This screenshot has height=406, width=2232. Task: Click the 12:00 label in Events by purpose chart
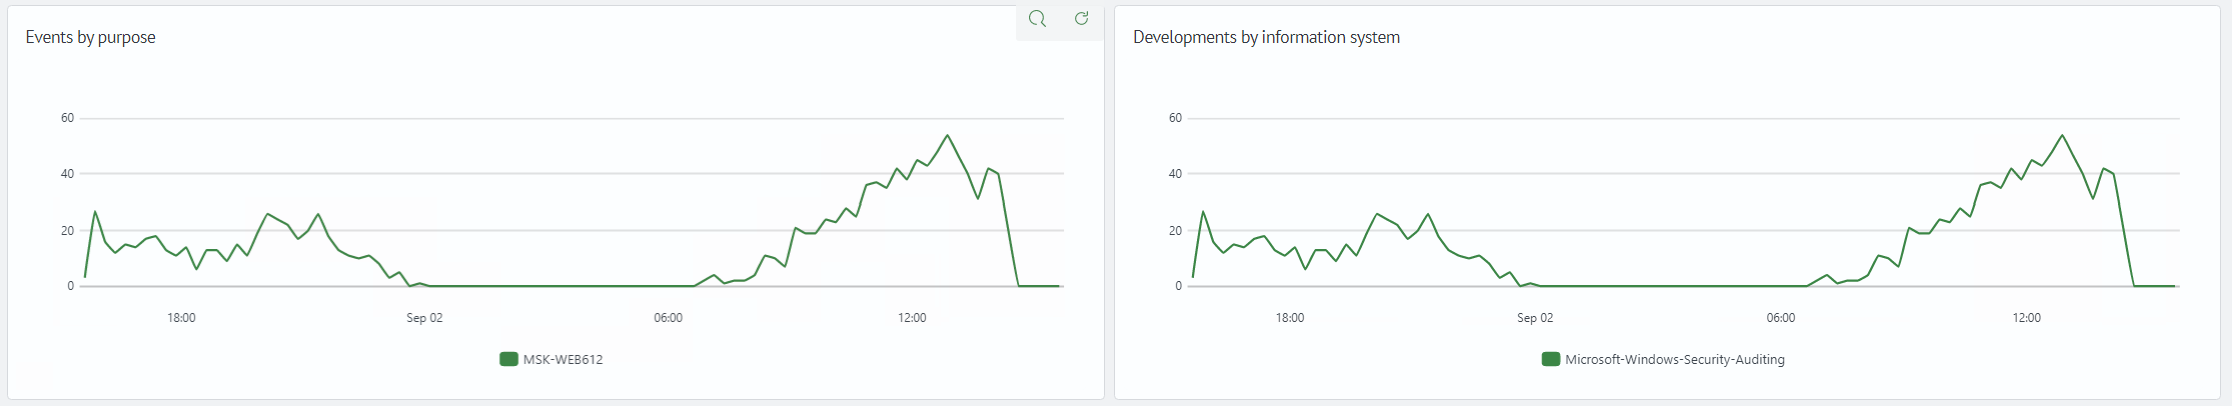[x=912, y=318]
